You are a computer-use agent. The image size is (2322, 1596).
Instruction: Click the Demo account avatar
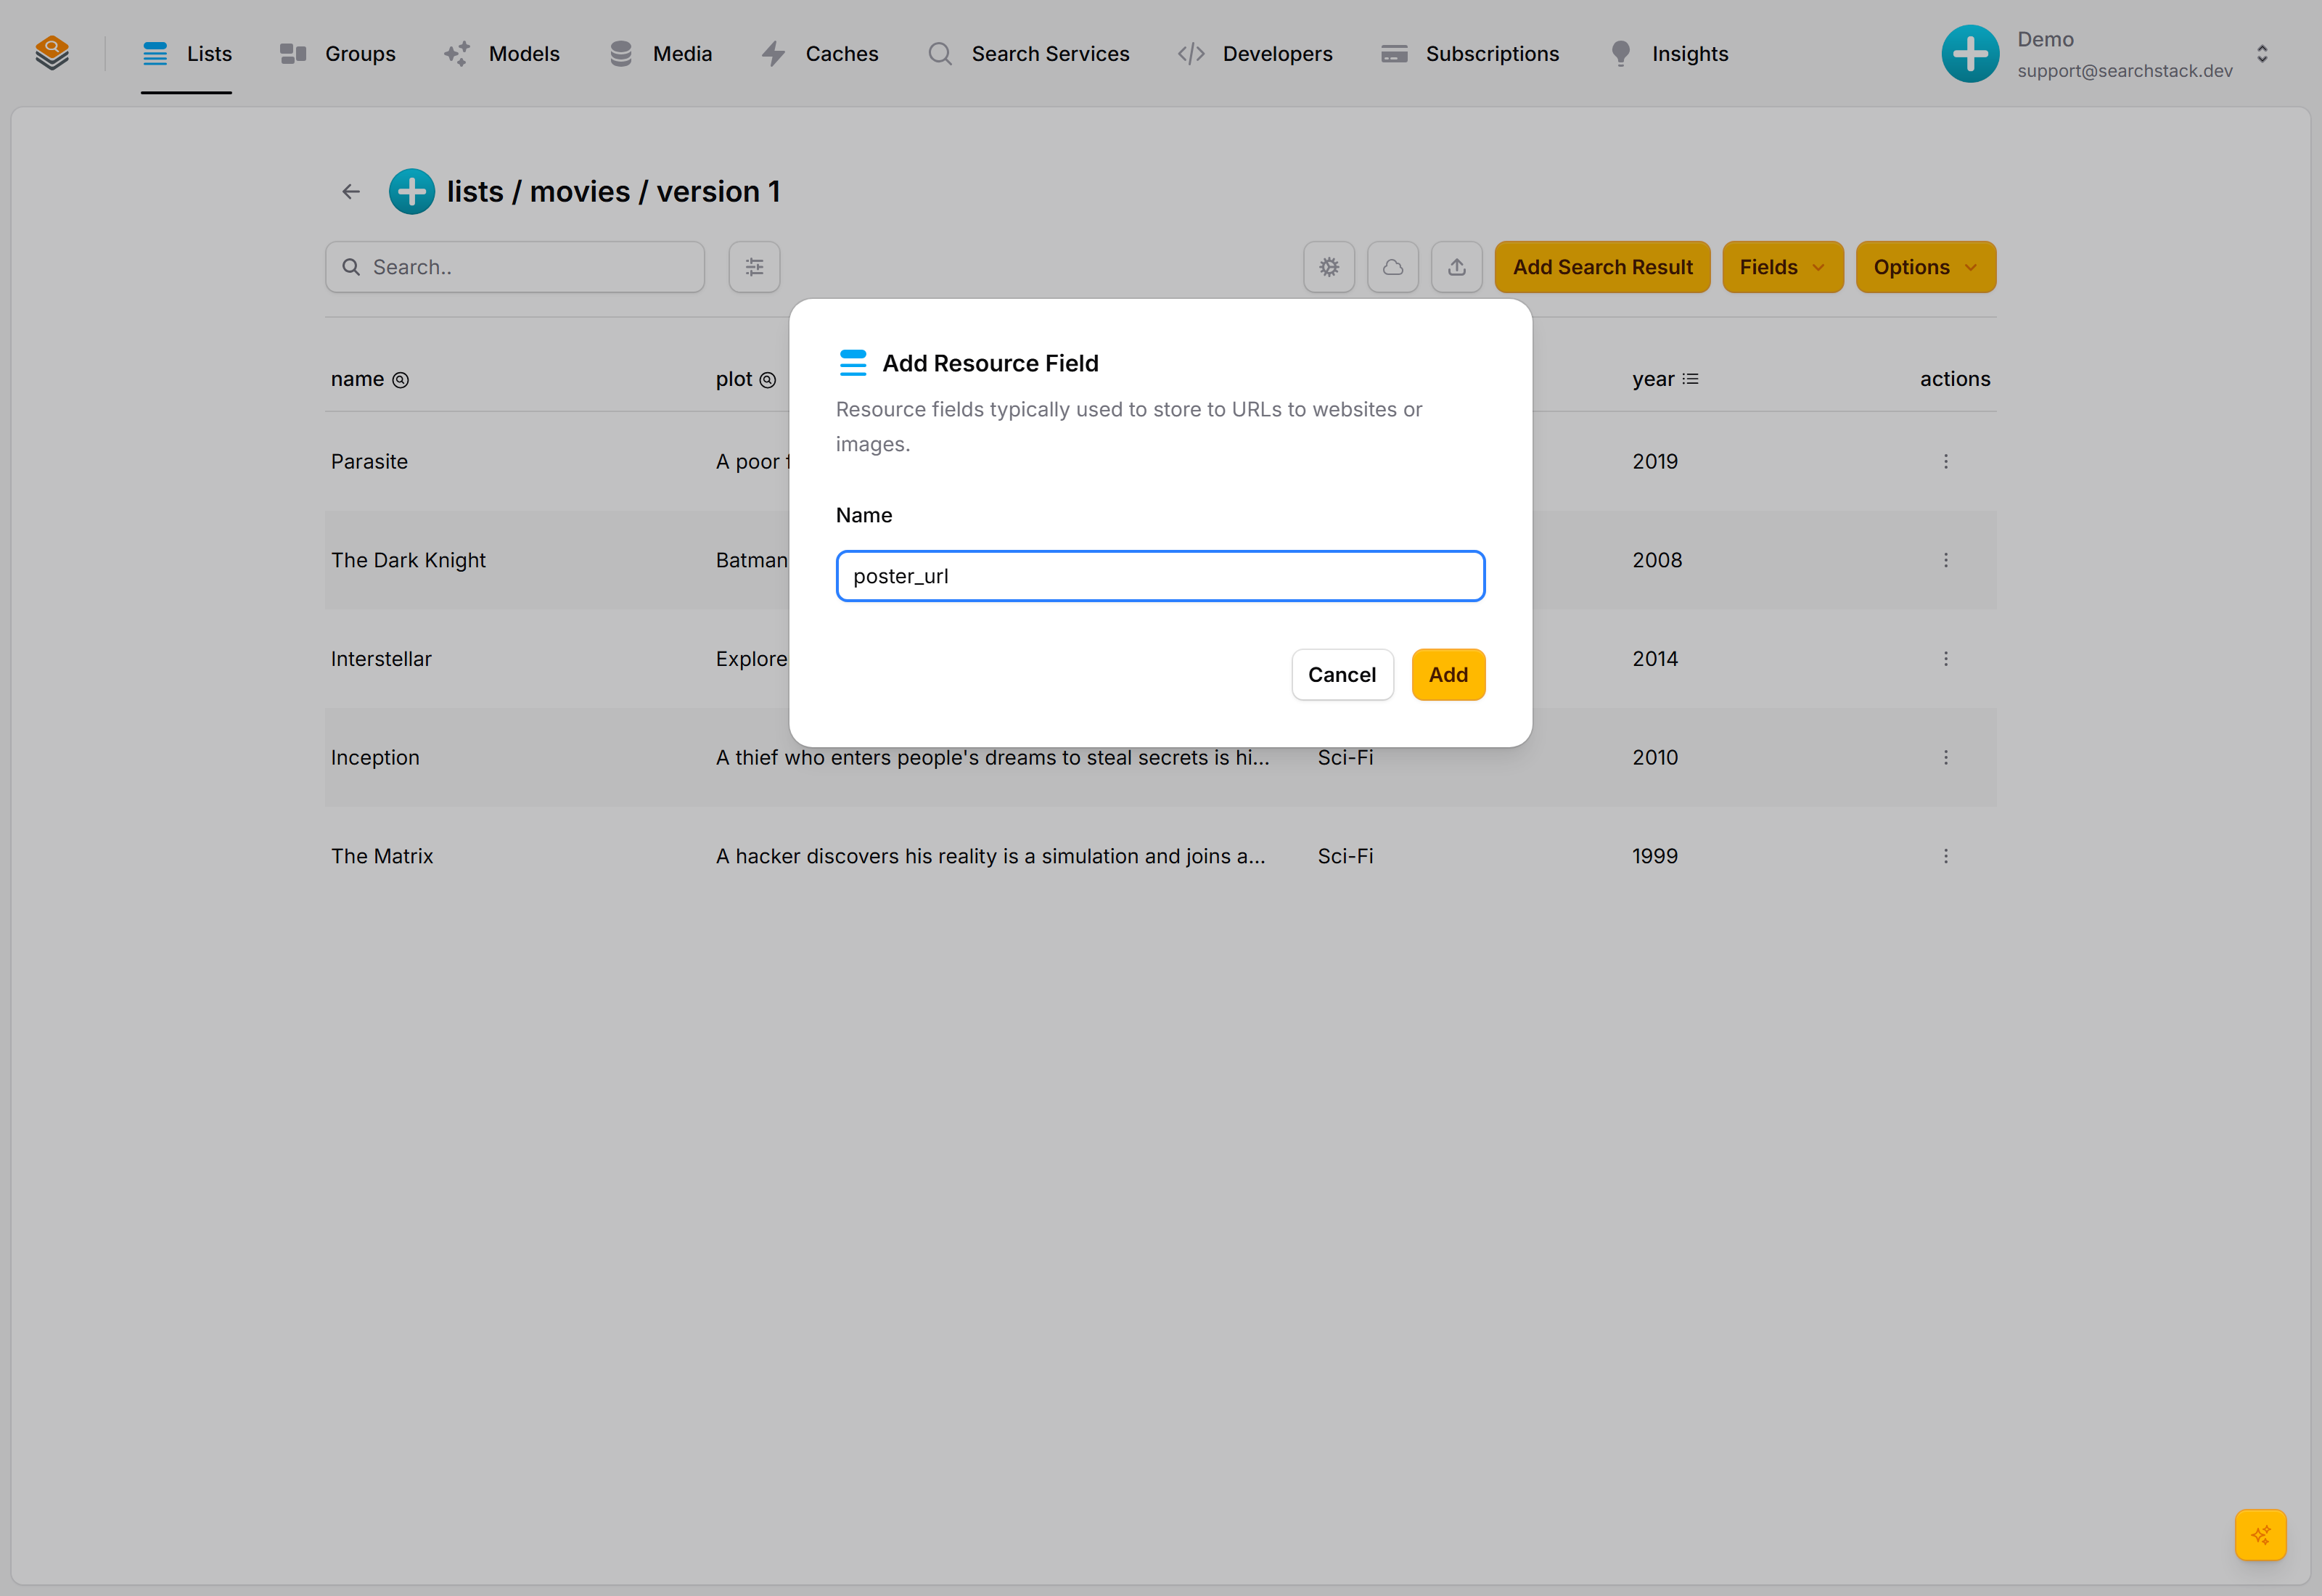click(x=1970, y=54)
